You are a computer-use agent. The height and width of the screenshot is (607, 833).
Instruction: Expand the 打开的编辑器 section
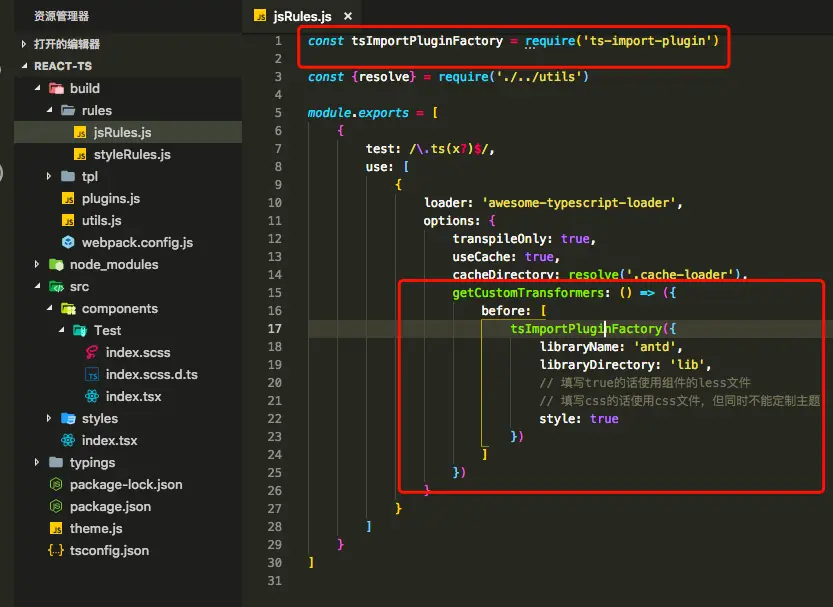pyautogui.click(x=23, y=44)
